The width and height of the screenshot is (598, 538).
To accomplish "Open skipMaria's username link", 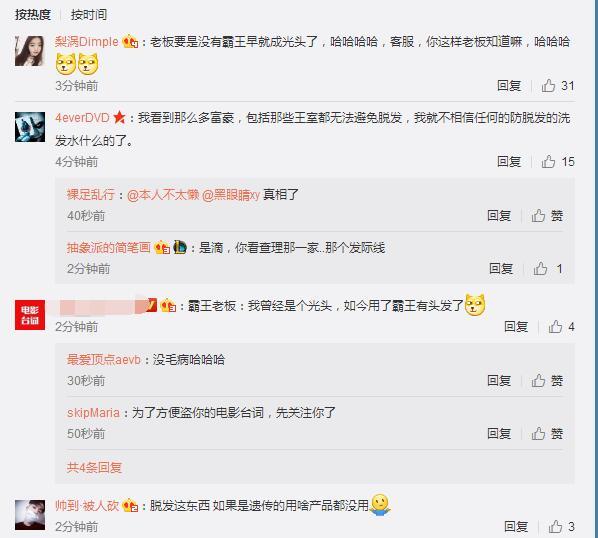I will pos(93,413).
